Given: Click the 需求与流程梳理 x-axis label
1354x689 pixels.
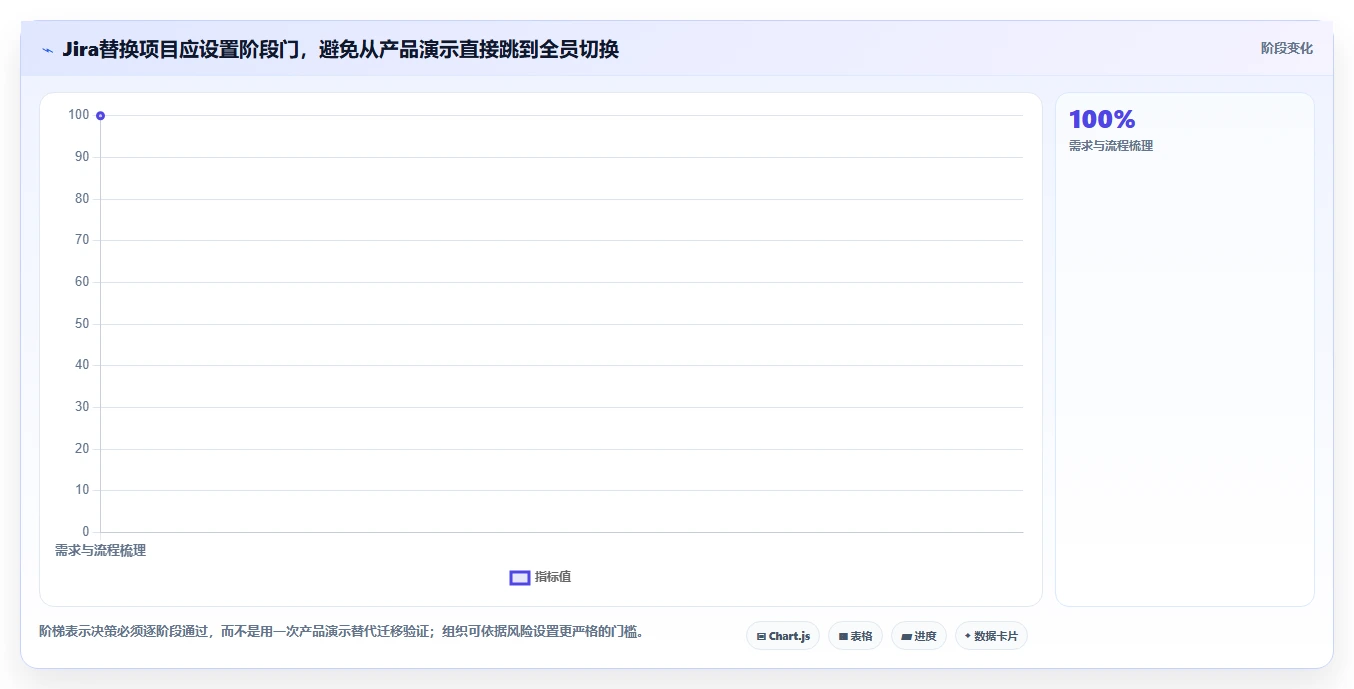Looking at the screenshot, I should [100, 550].
